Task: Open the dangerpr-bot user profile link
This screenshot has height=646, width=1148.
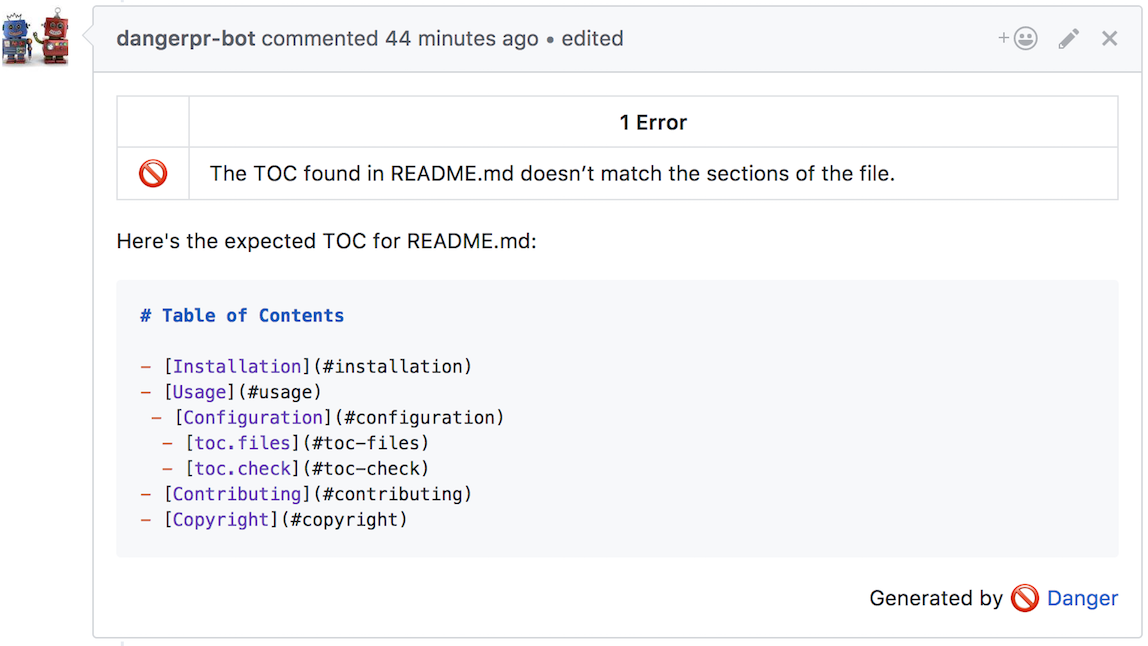Action: [186, 39]
